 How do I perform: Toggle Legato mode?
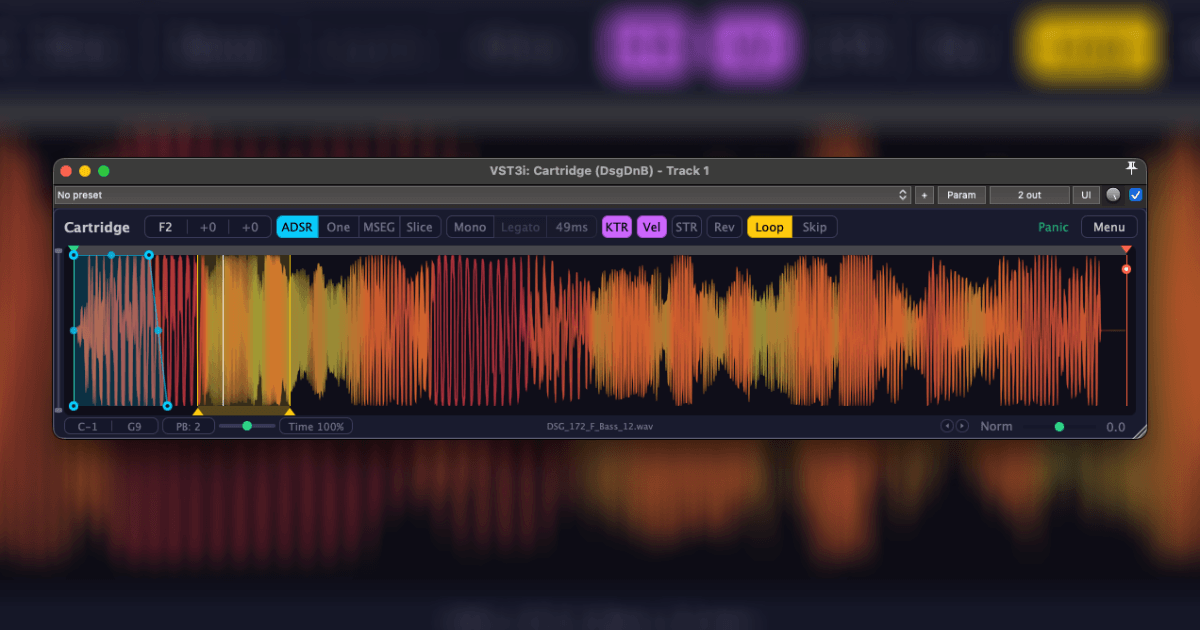(520, 227)
